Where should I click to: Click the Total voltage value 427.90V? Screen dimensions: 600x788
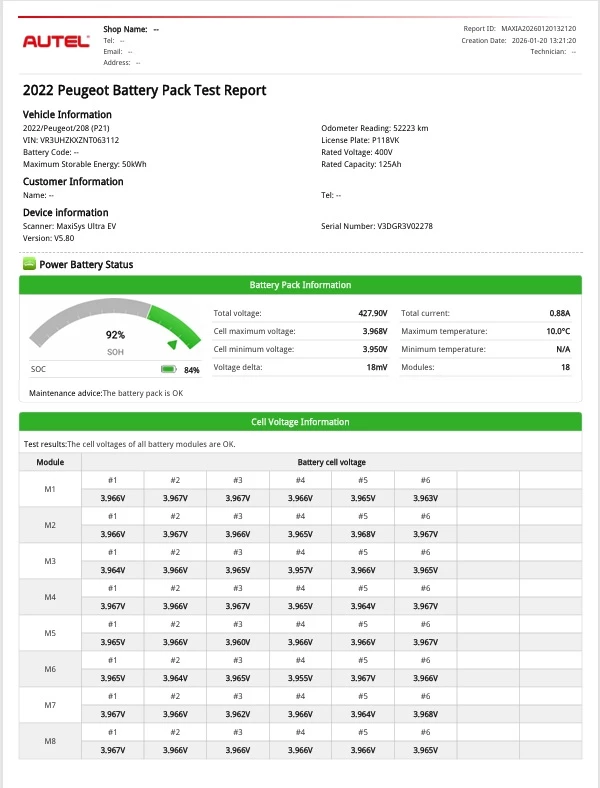[x=372, y=313]
